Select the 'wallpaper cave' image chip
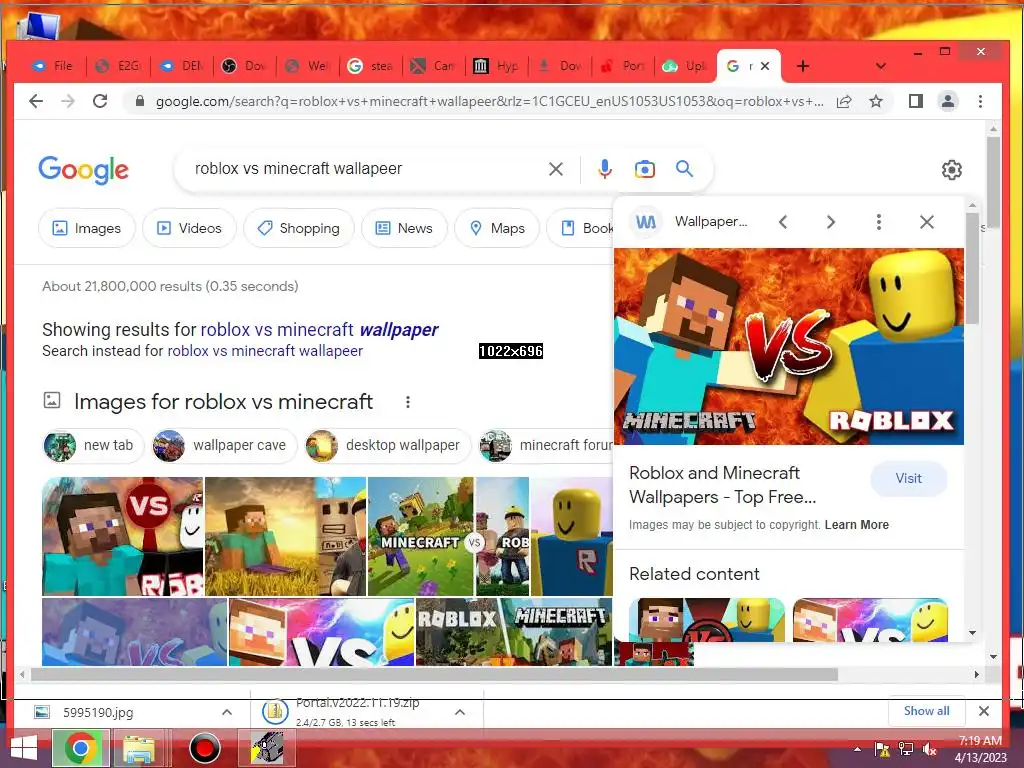Viewport: 1024px width, 768px height. pos(224,446)
